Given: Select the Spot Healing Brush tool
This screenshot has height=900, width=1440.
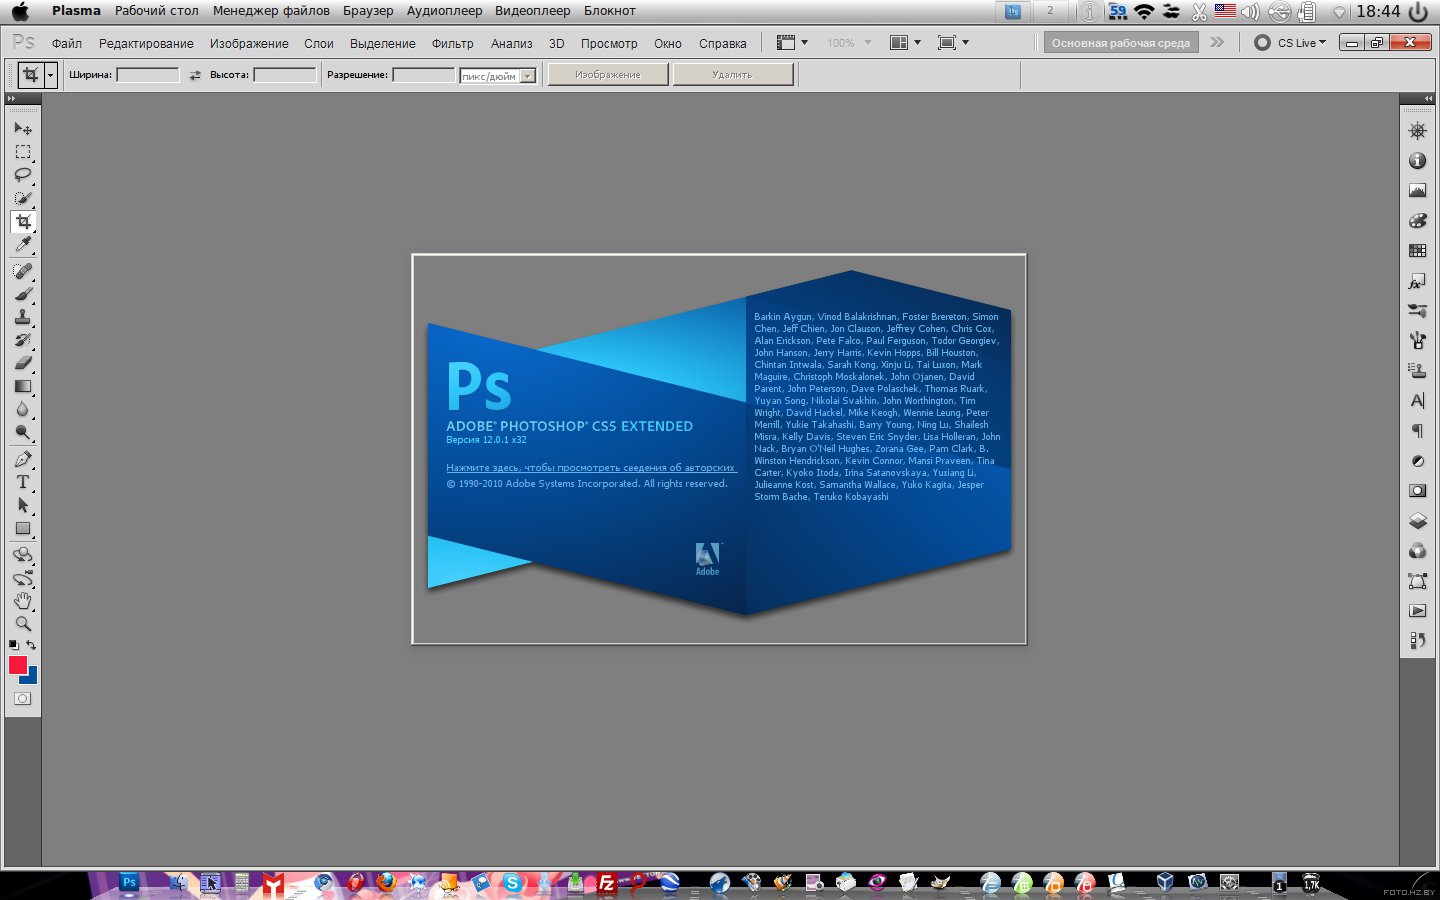Looking at the screenshot, I should point(23,271).
